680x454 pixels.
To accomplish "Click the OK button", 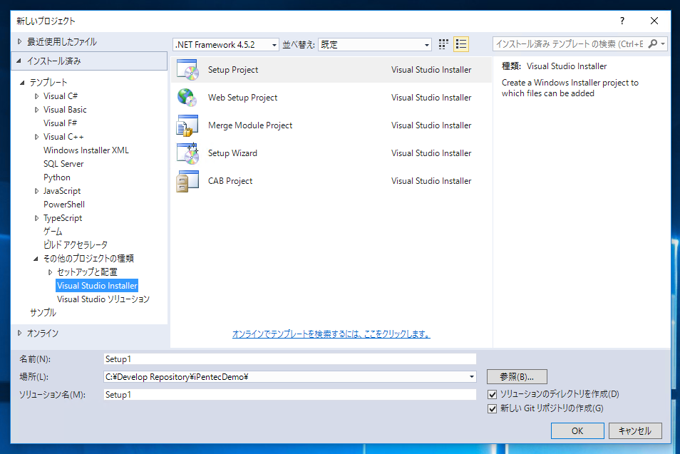I will [577, 431].
